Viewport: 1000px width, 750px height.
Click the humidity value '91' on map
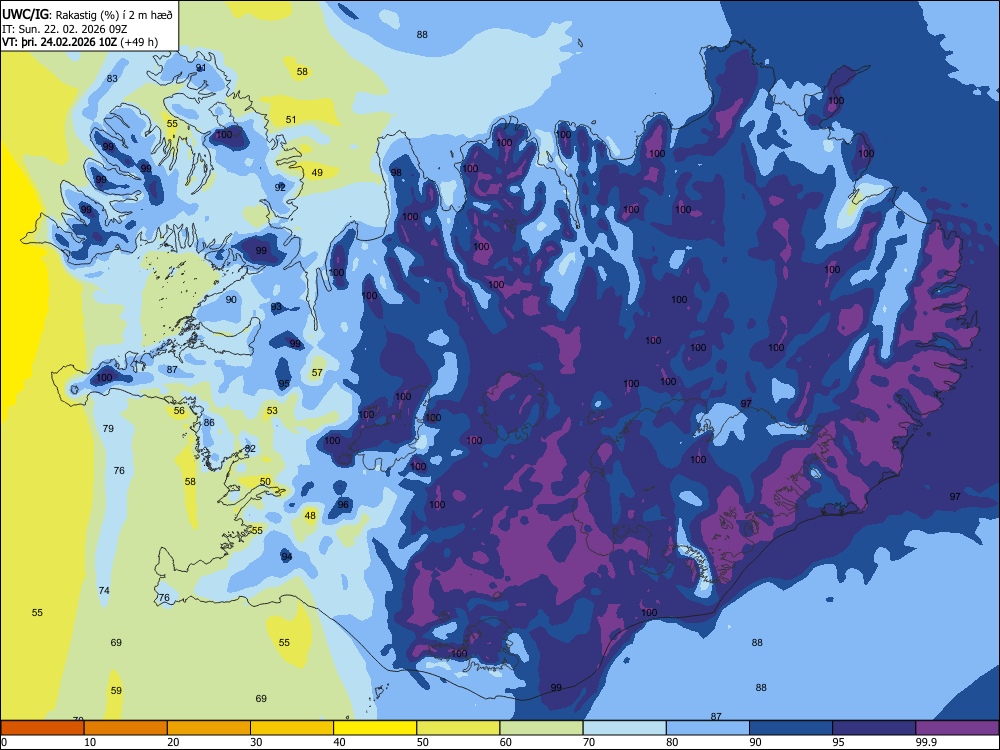point(201,68)
